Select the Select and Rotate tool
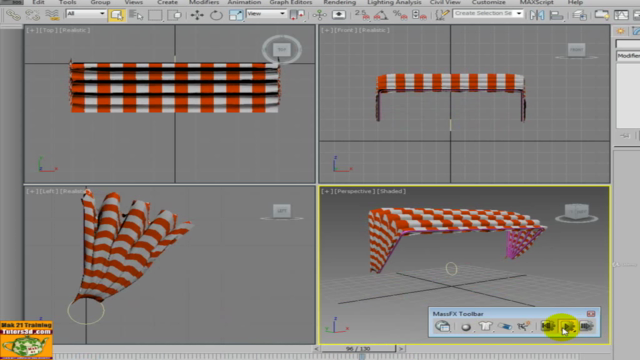This screenshot has width=640, height=360. (x=216, y=16)
